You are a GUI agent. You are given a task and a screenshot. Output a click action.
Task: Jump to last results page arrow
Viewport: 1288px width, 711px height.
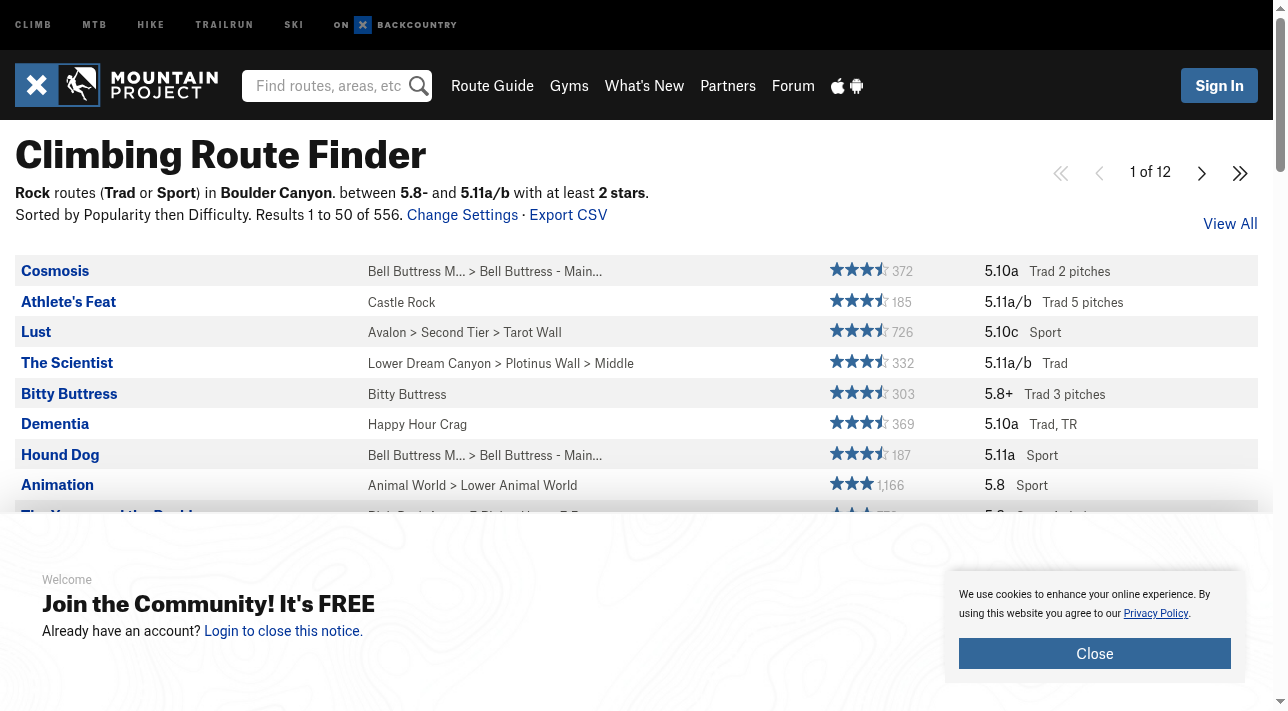coord(1240,173)
